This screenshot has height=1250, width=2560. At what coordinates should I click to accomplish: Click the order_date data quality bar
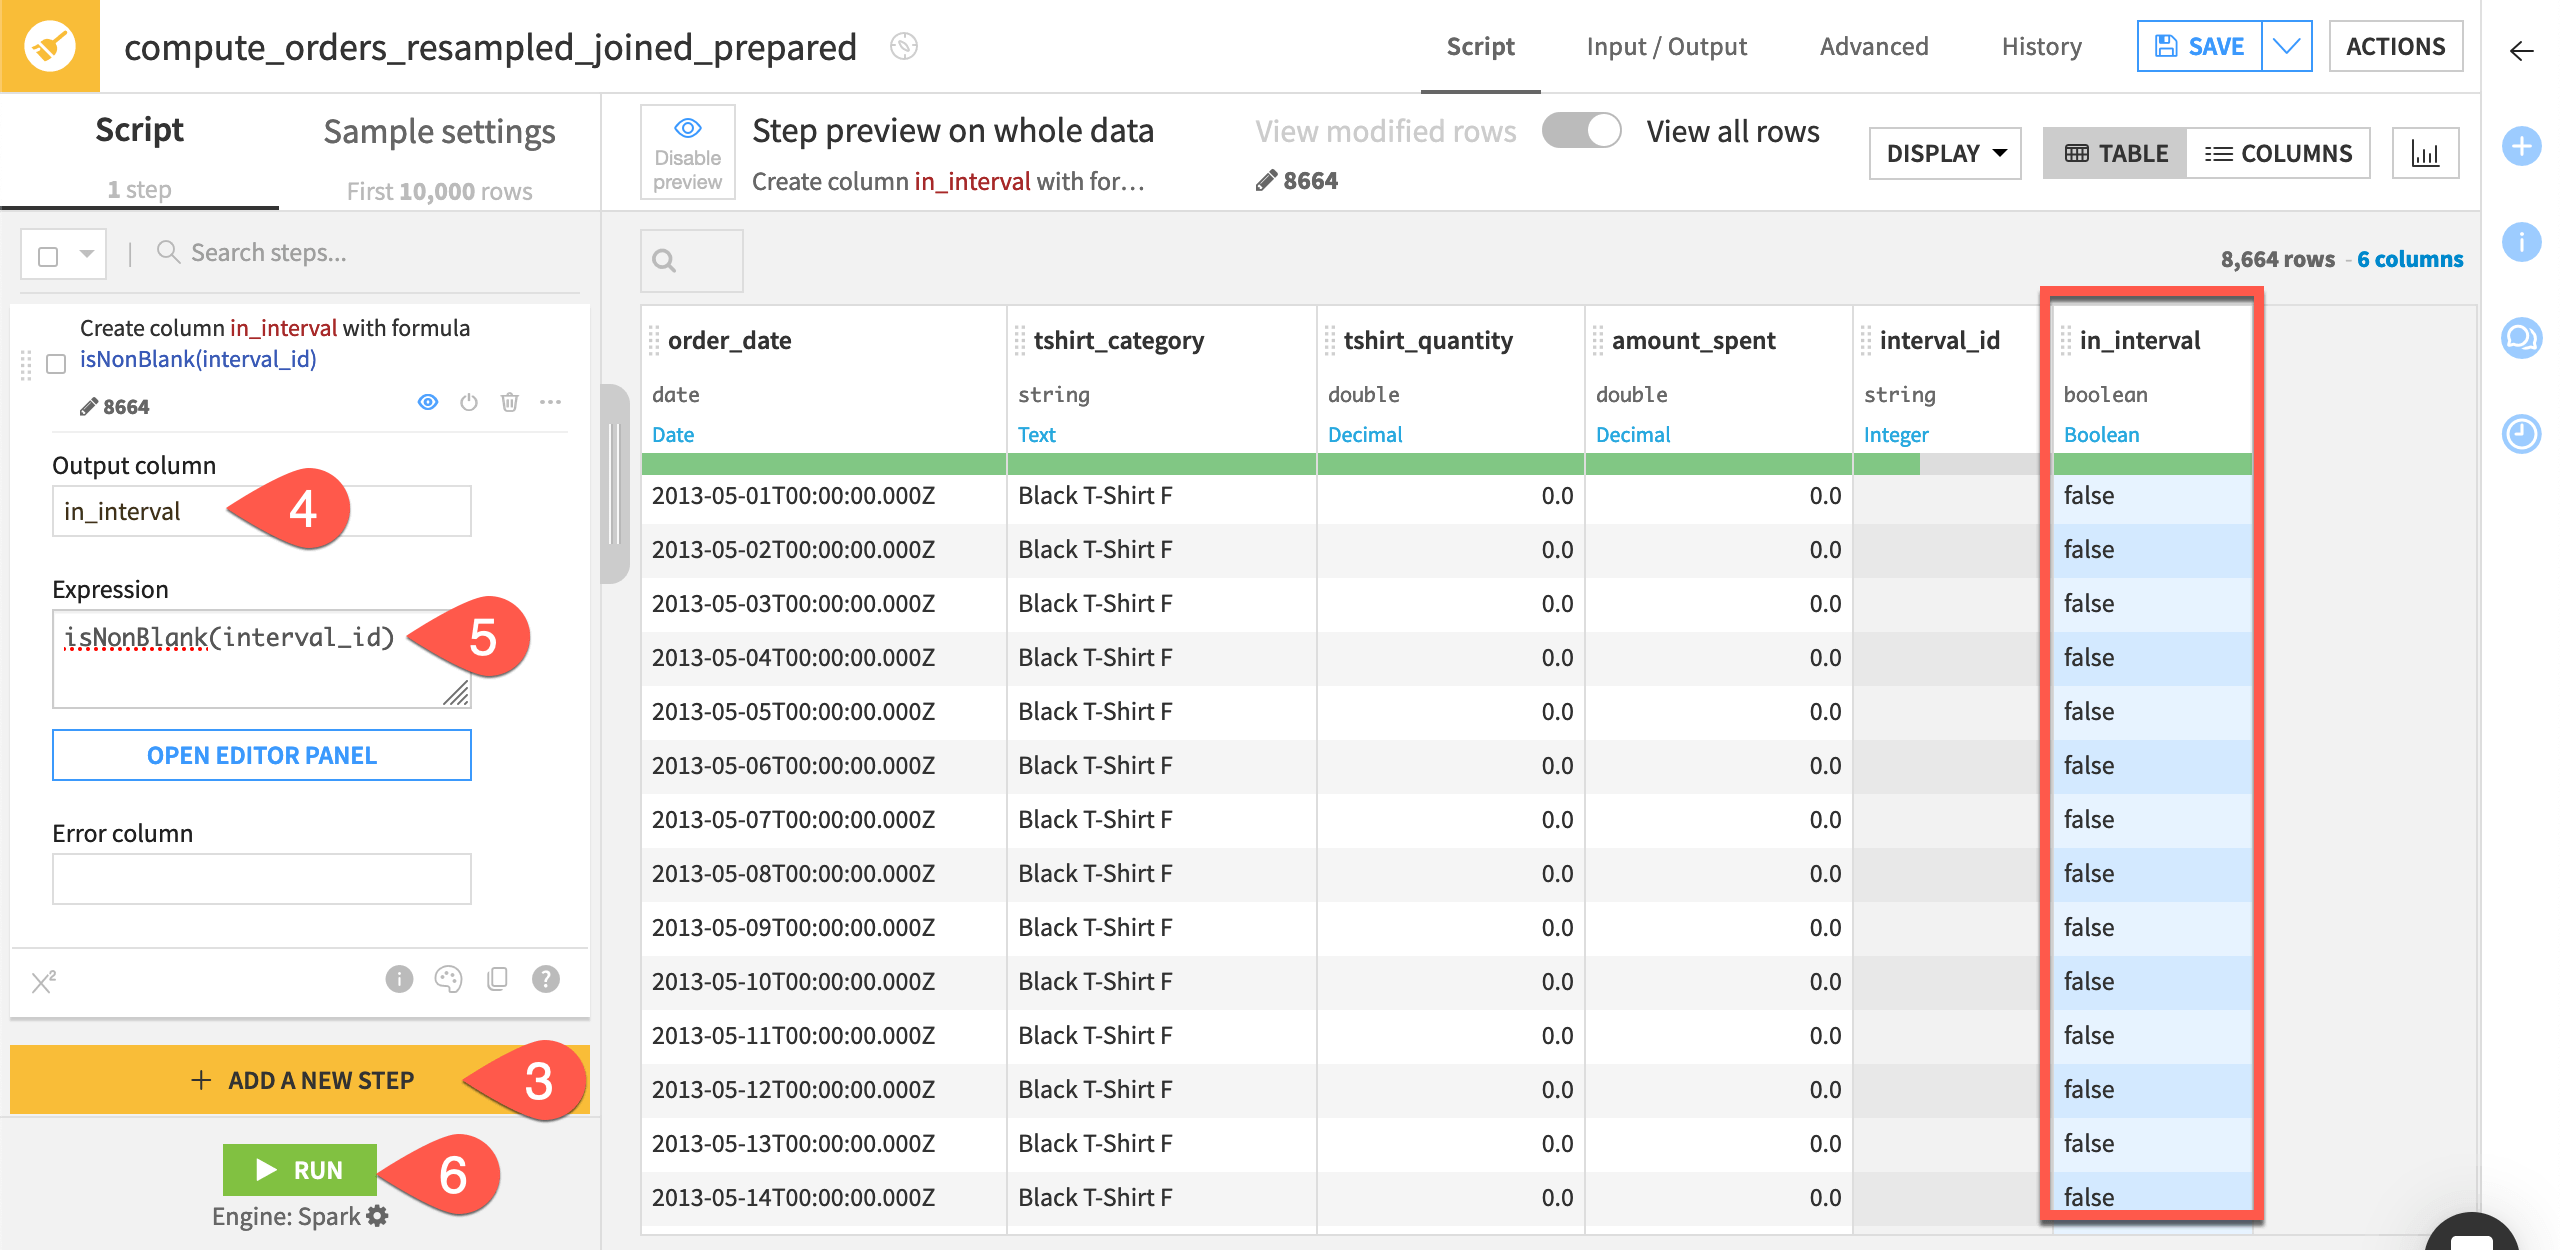(824, 464)
